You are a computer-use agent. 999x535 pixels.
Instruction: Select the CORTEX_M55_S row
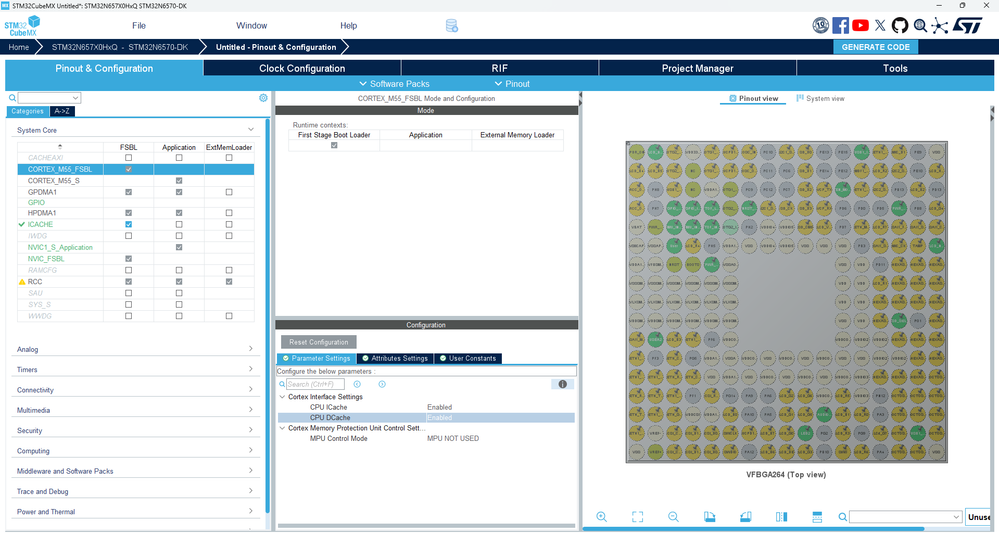[x=136, y=181]
